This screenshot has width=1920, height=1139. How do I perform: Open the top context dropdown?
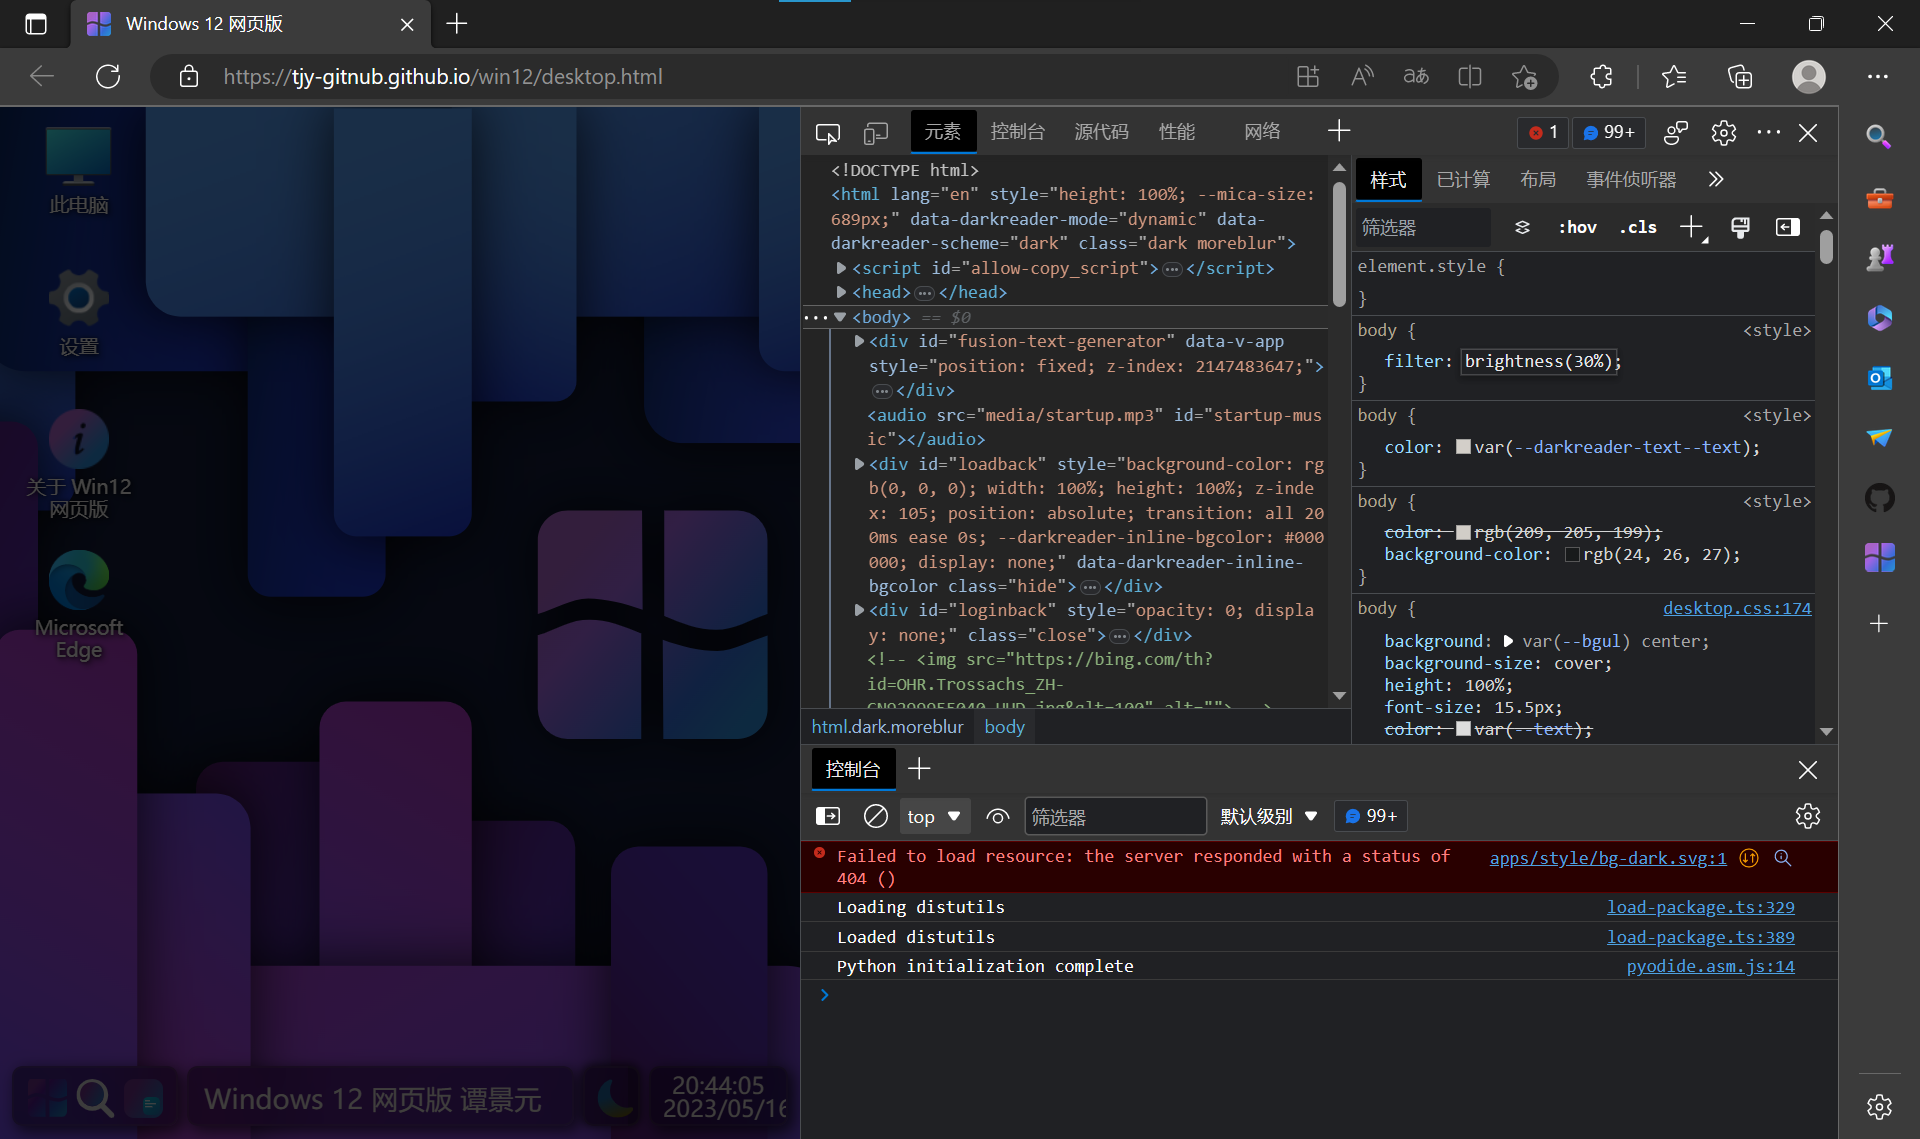[934, 816]
